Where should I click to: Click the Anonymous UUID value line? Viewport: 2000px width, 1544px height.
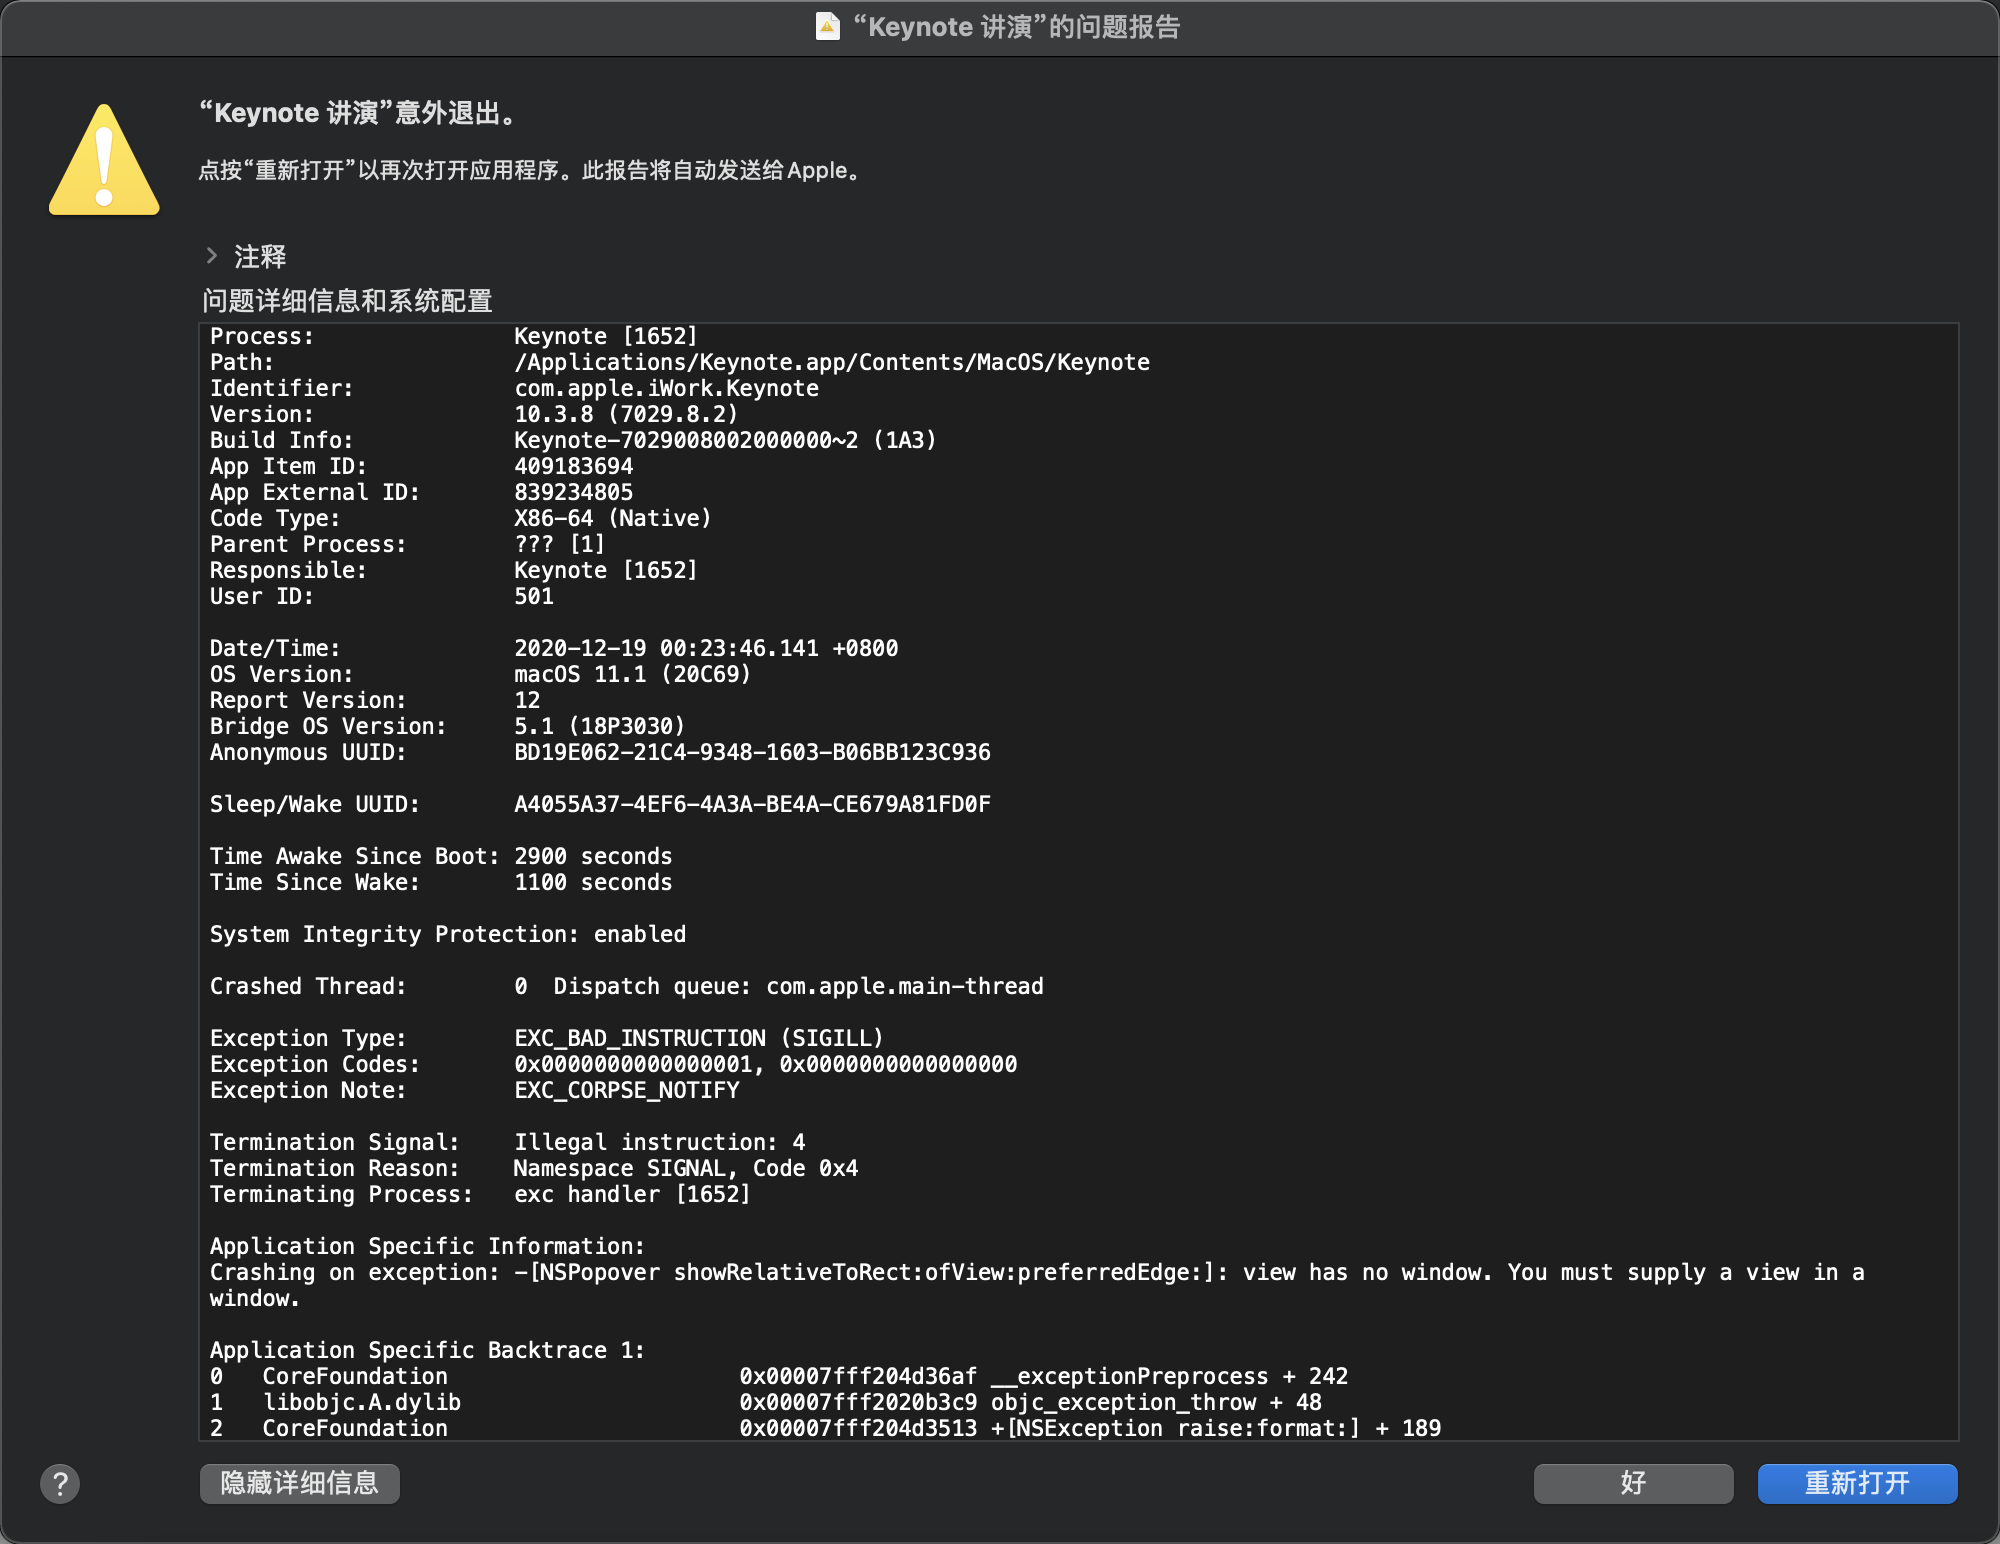tap(751, 752)
